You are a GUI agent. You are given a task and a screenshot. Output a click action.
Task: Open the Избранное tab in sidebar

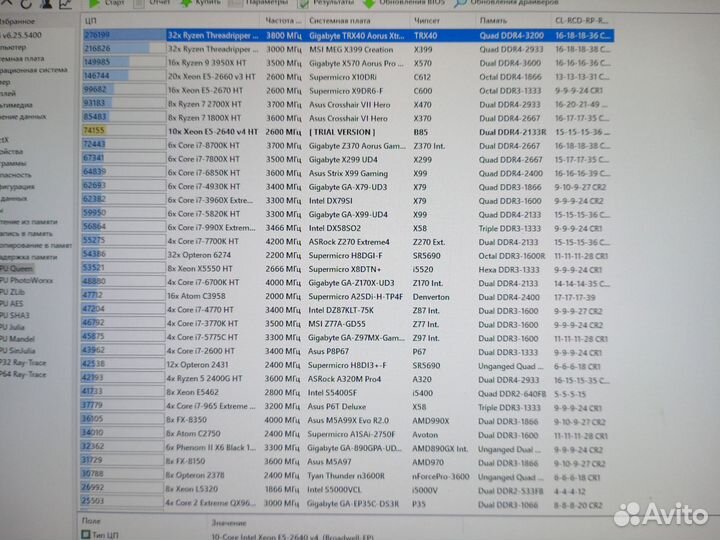17,21
